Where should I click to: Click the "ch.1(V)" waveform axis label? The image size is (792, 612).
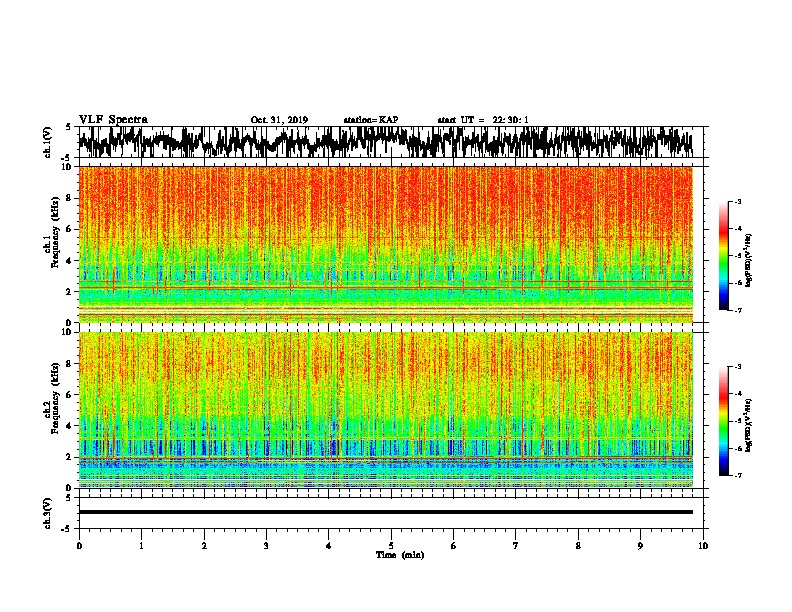tap(47, 142)
